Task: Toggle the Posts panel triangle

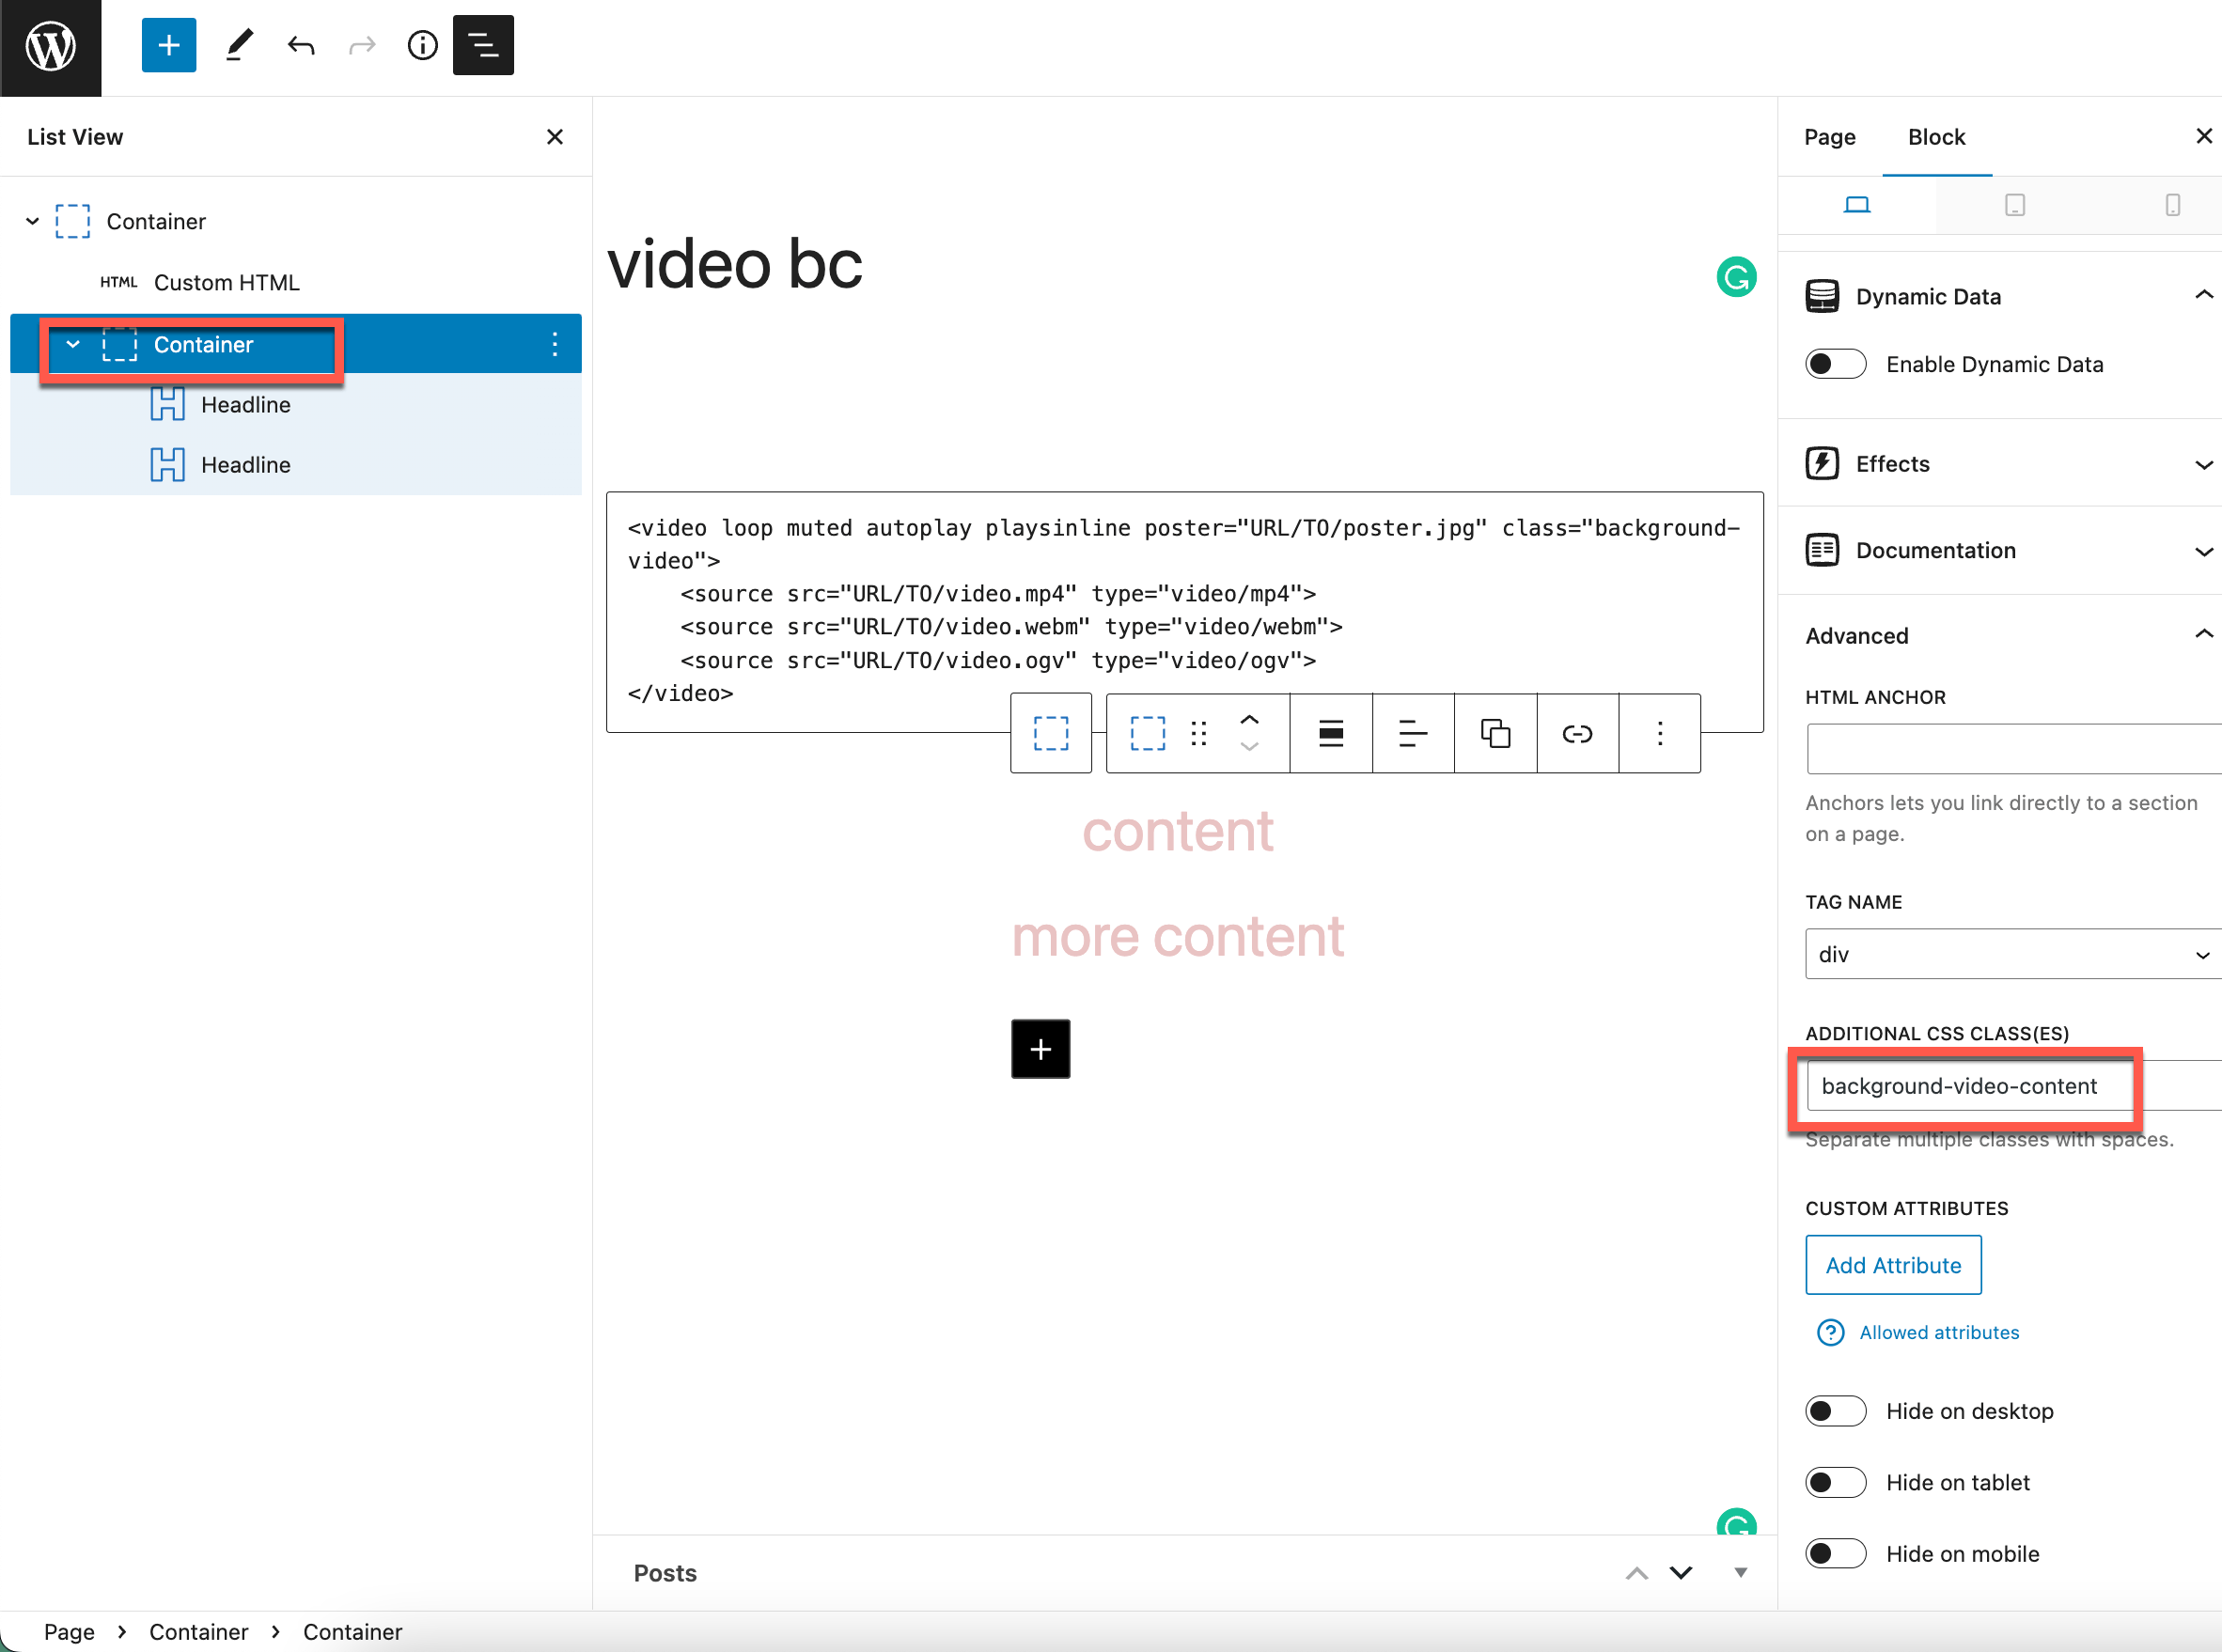Action: [1741, 1573]
